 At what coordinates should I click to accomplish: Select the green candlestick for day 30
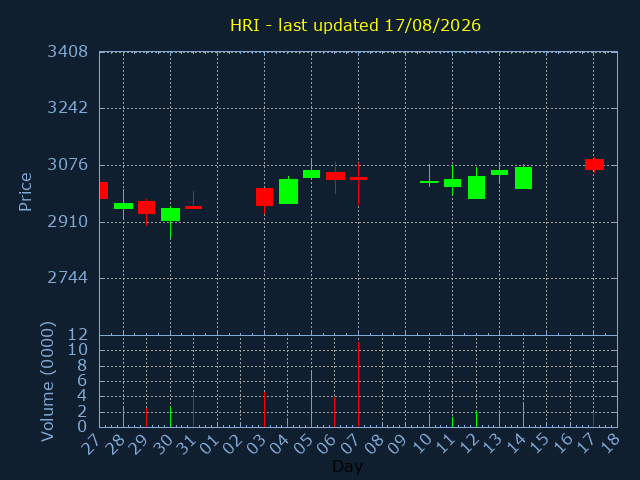(171, 214)
